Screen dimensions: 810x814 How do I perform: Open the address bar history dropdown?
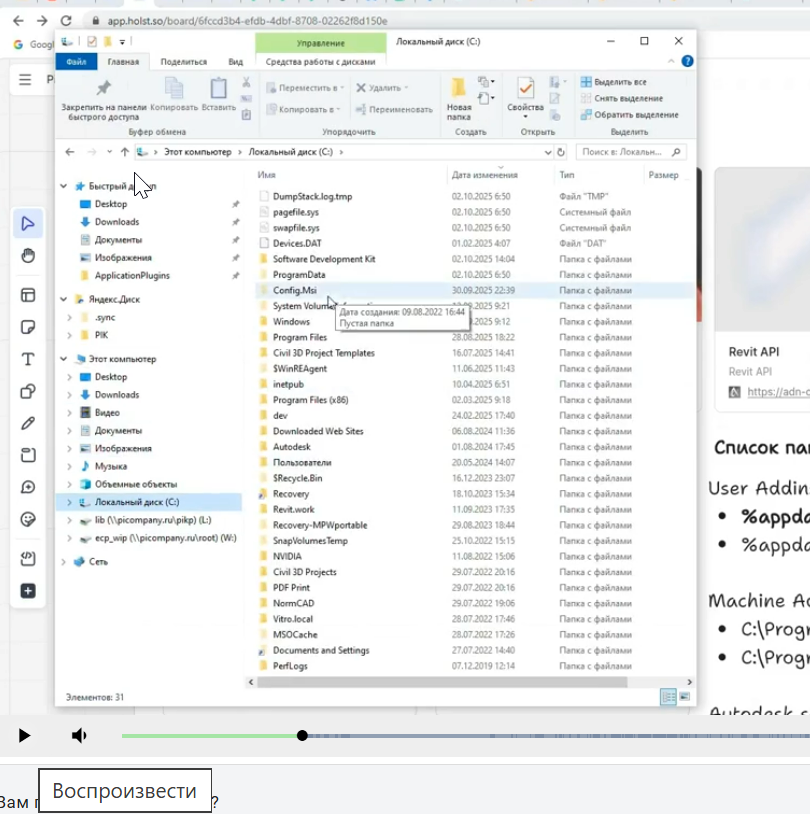(548, 152)
